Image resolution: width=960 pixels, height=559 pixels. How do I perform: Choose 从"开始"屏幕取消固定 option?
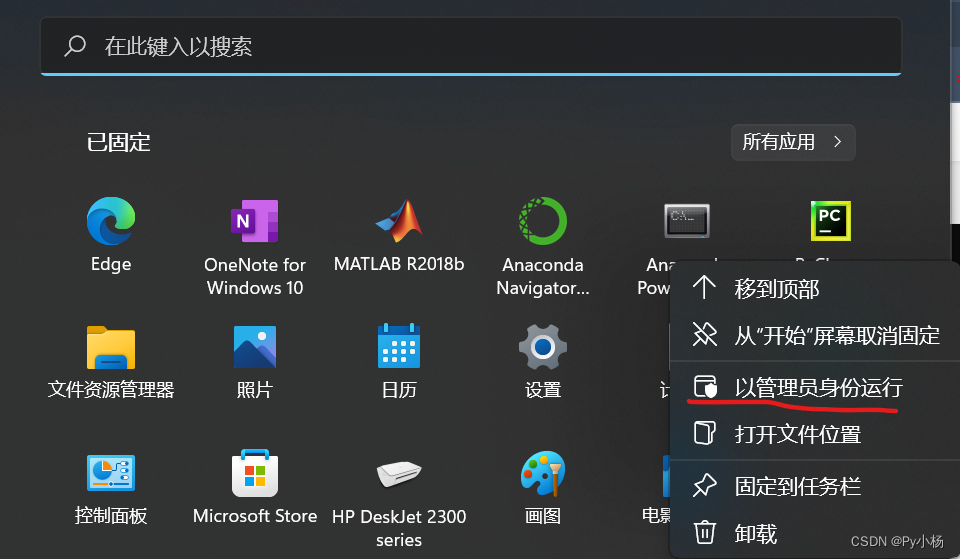point(816,336)
